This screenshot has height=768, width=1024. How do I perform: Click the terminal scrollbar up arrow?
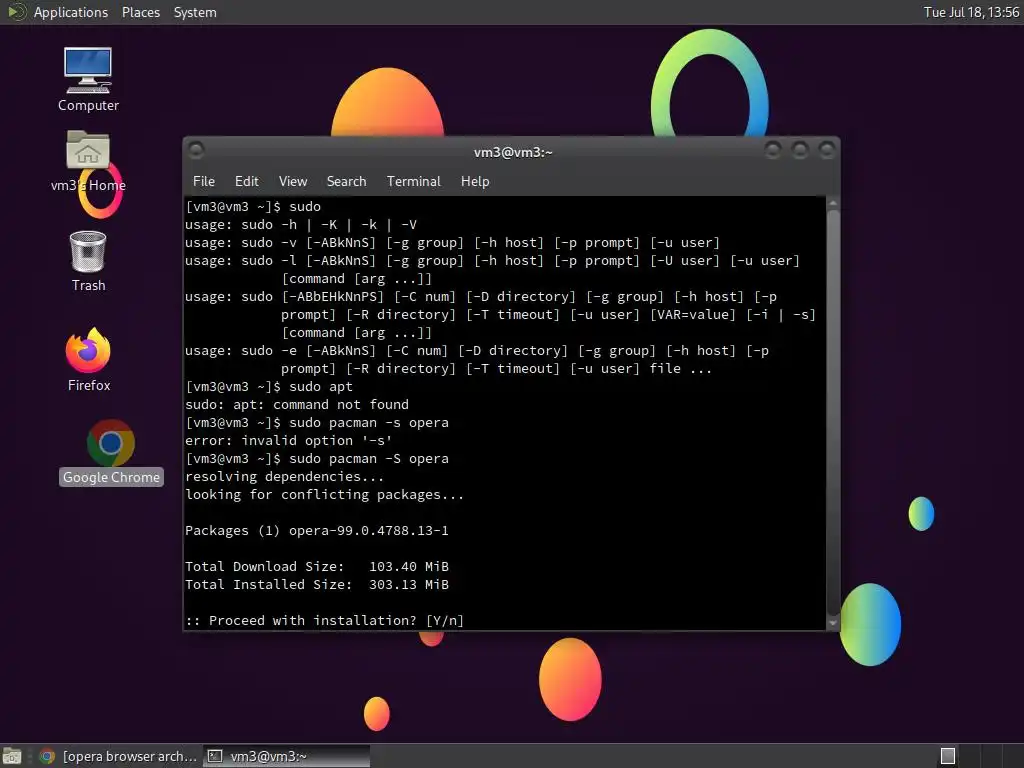[833, 204]
